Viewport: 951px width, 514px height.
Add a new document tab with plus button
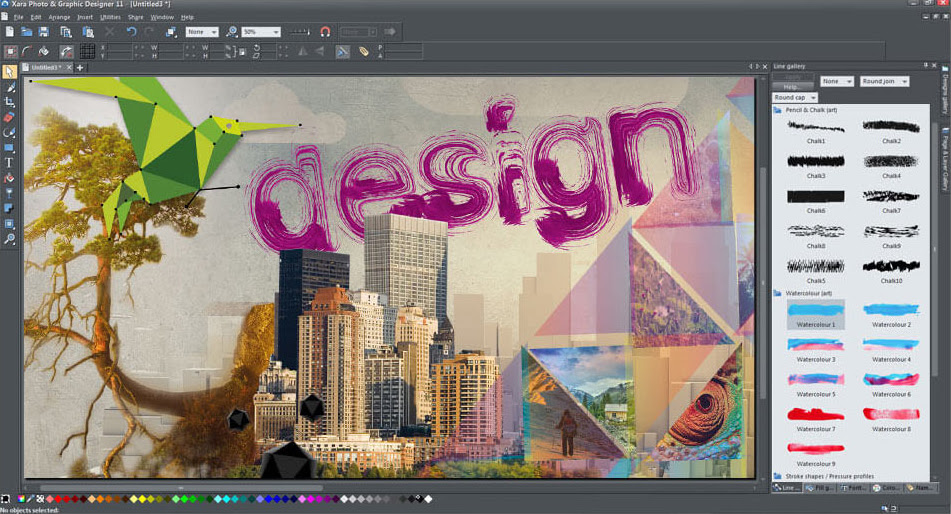(x=79, y=67)
